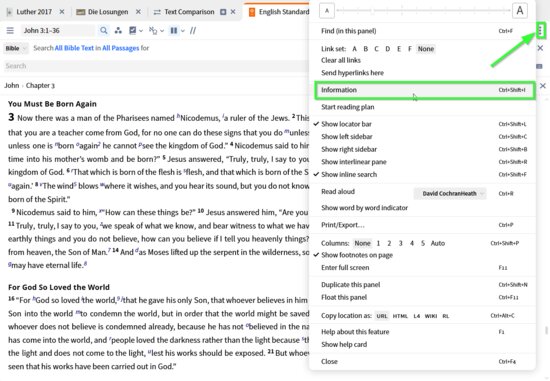This screenshot has height=381, width=550.
Task: Click the font size slider track
Action: tap(423, 11)
